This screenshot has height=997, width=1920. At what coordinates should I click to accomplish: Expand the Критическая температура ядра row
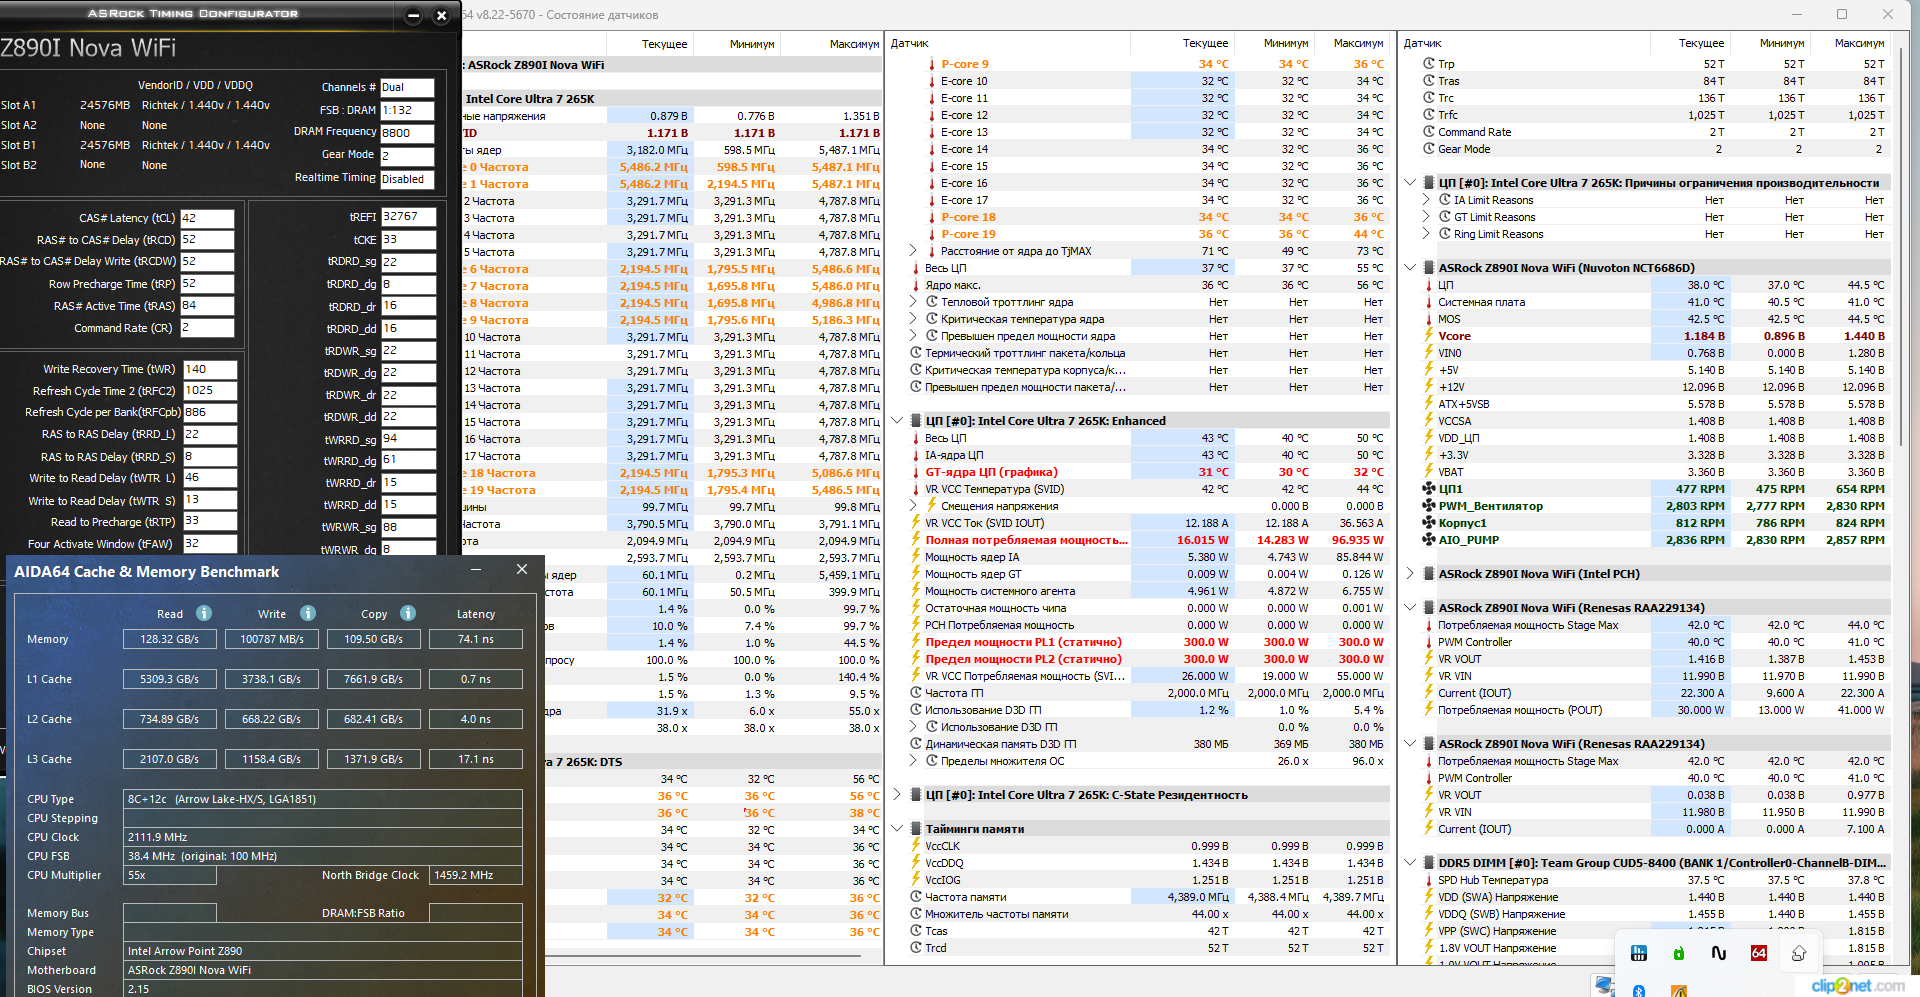click(914, 319)
